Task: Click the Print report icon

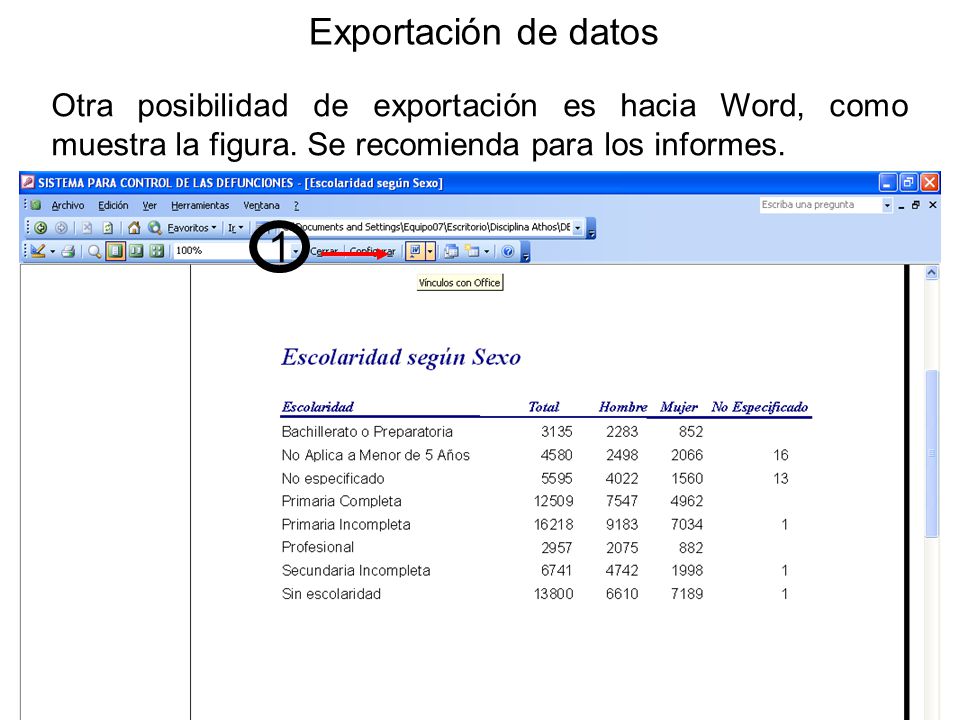Action: (69, 251)
